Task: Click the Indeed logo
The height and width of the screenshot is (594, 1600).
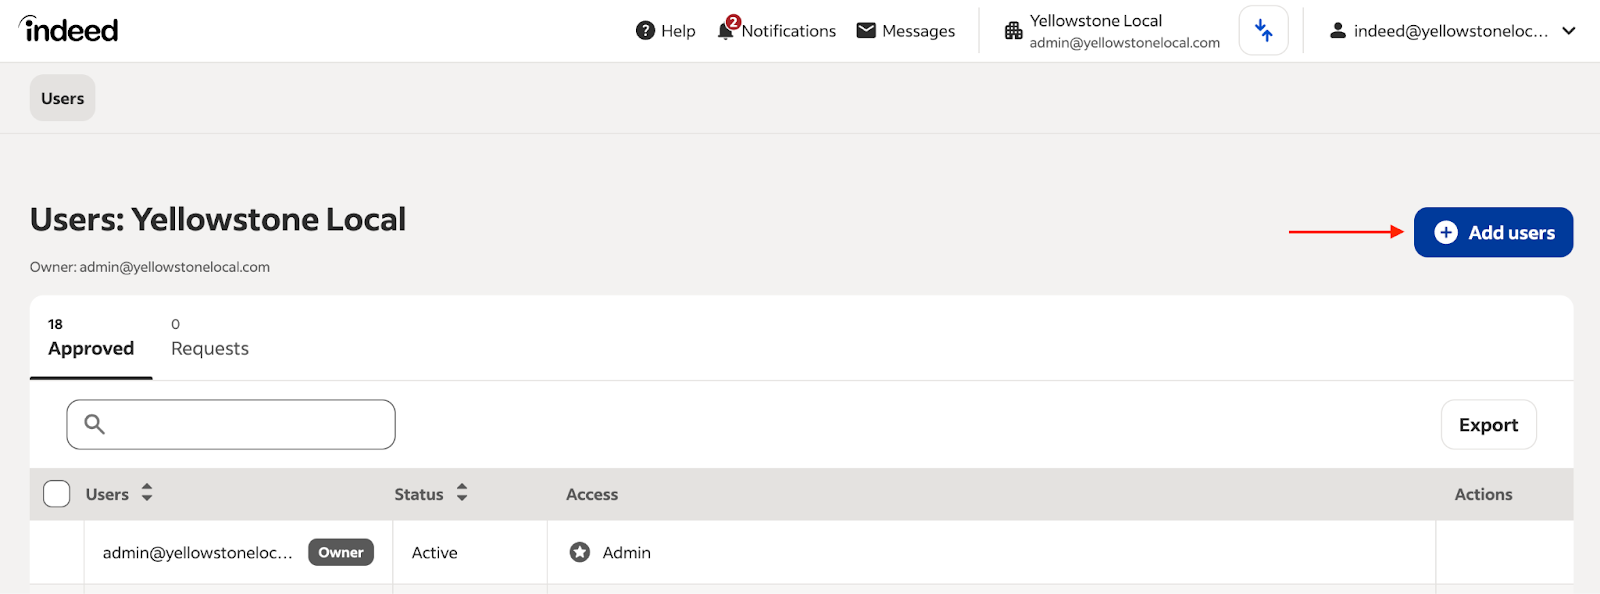Action: point(69,30)
